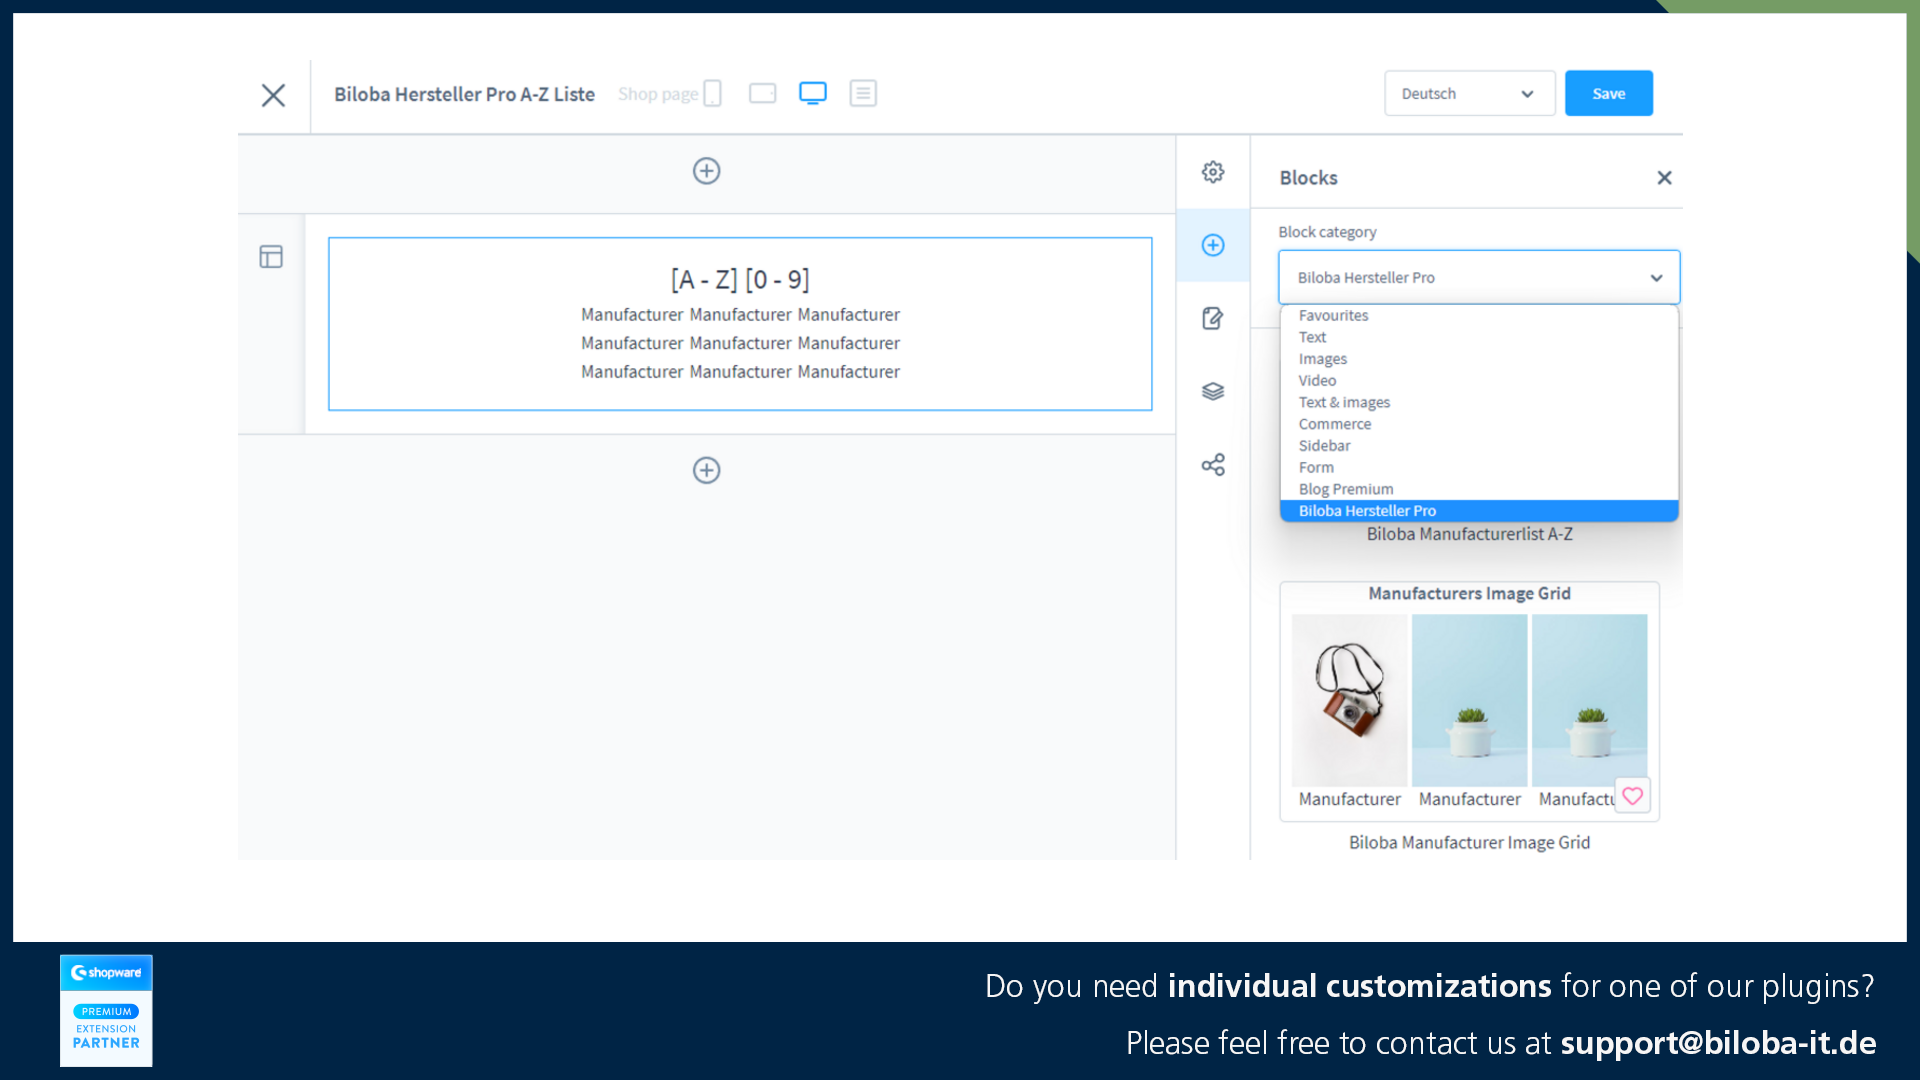Click the share network icon
Image resolution: width=1920 pixels, height=1080 pixels.
coord(1212,464)
